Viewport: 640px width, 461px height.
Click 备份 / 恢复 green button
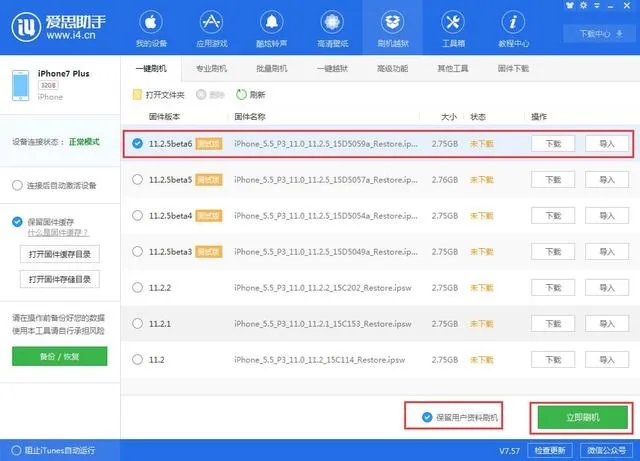pyautogui.click(x=60, y=356)
